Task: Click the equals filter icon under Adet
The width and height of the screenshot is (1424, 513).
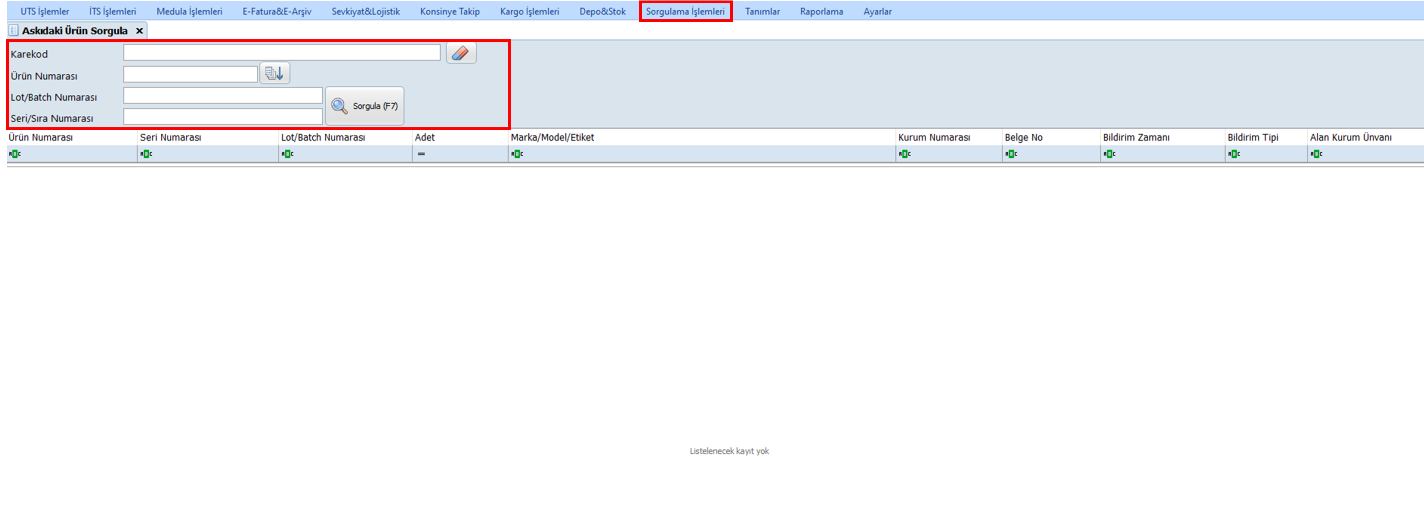Action: point(421,154)
